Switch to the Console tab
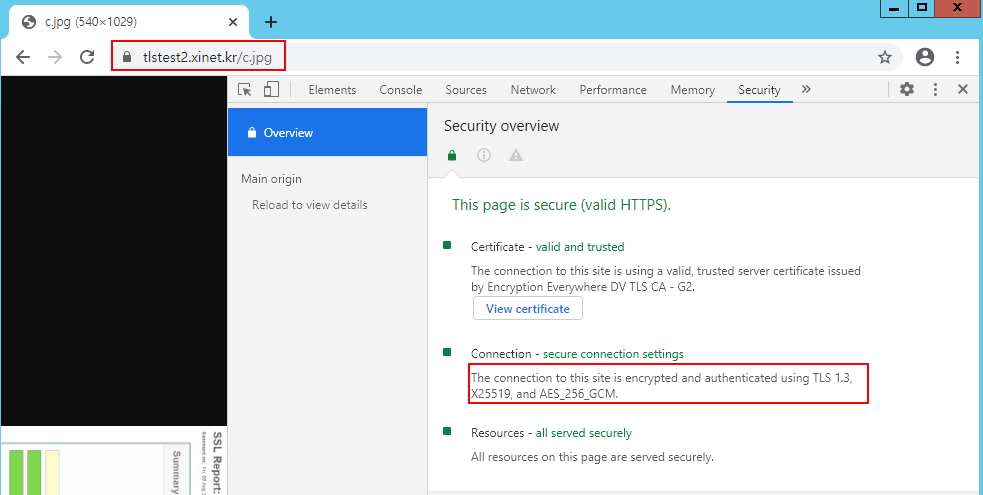 (x=400, y=90)
